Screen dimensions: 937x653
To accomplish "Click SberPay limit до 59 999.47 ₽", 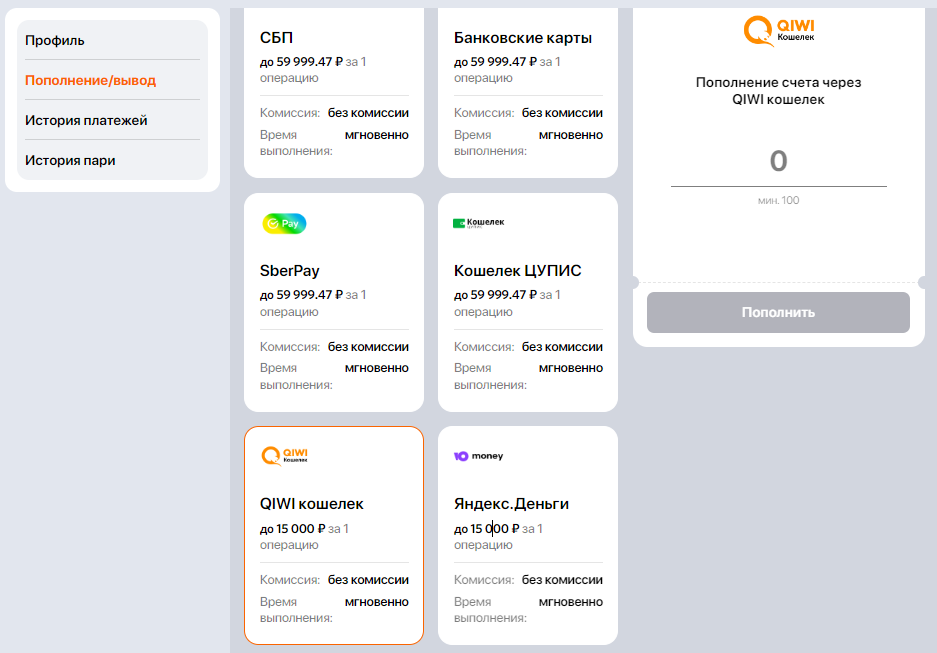I will pyautogui.click(x=301, y=295).
